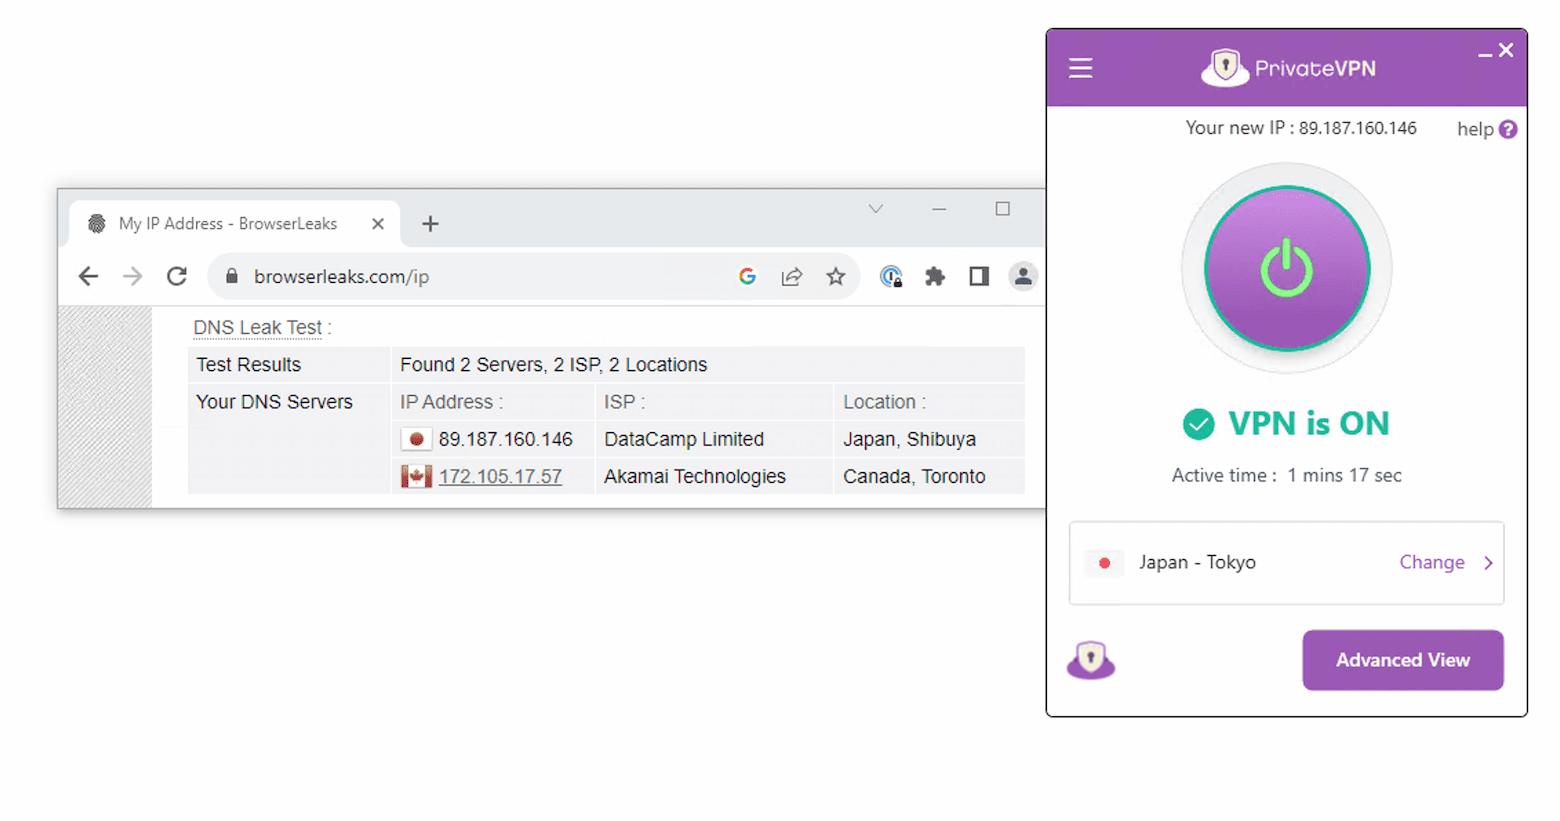Viewport: 1560px width, 821px height.
Task: Click the shield mascot icon near Advanced View
Action: (1091, 660)
